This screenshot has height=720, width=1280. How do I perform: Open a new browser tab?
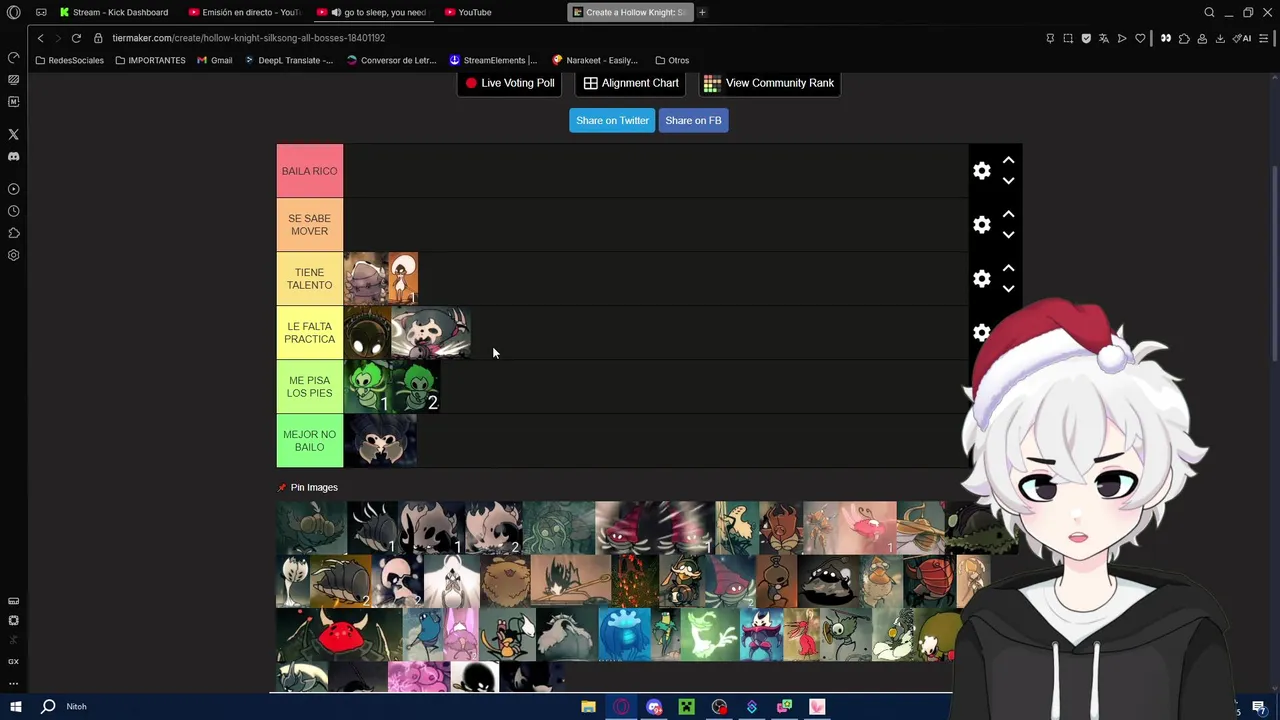(x=702, y=12)
